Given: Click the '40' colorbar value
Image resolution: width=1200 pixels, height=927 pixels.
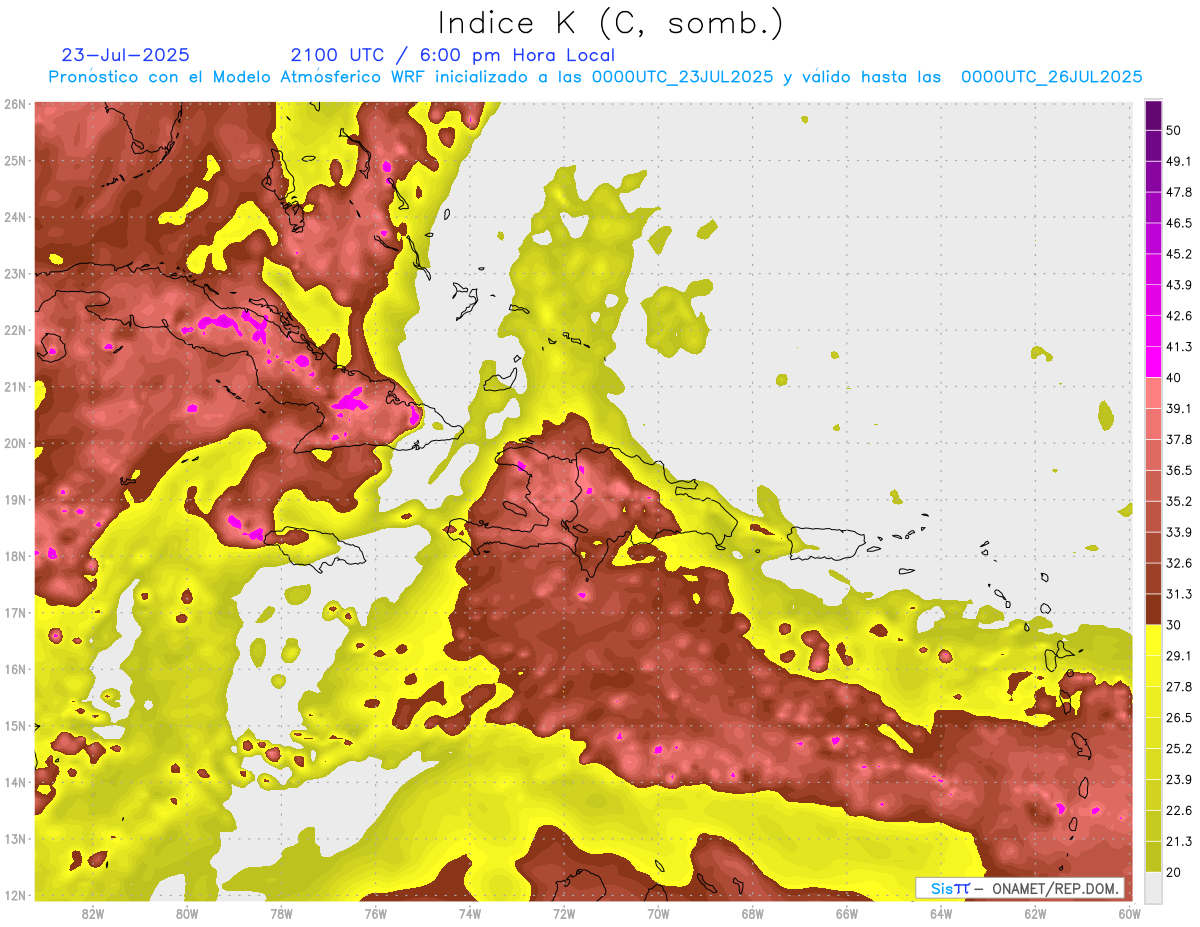Looking at the screenshot, I should point(1173,378).
